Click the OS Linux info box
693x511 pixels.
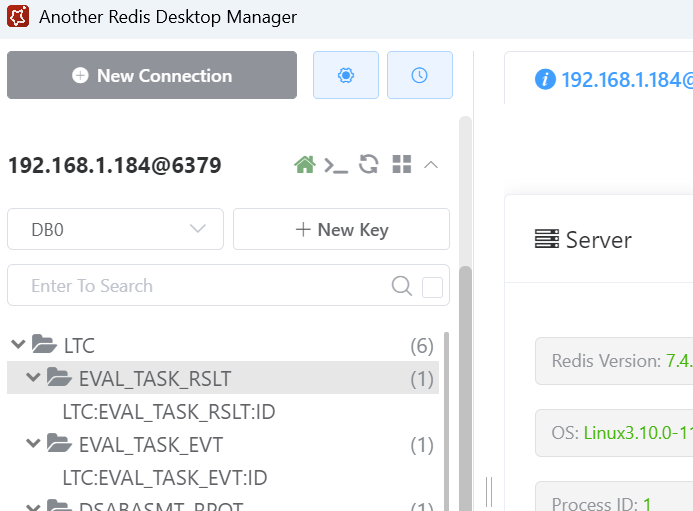tap(614, 433)
